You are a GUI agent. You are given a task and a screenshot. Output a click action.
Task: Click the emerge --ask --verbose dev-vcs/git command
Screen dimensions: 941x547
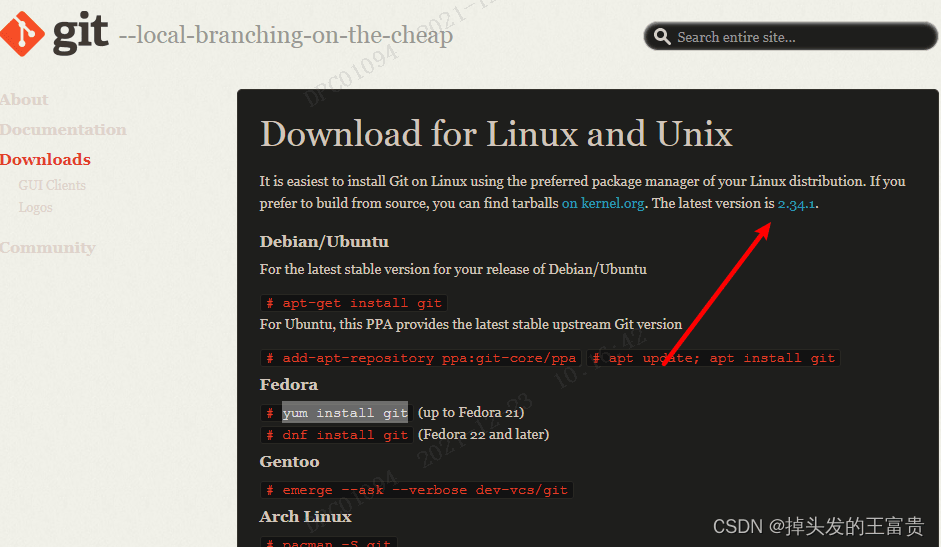(416, 490)
